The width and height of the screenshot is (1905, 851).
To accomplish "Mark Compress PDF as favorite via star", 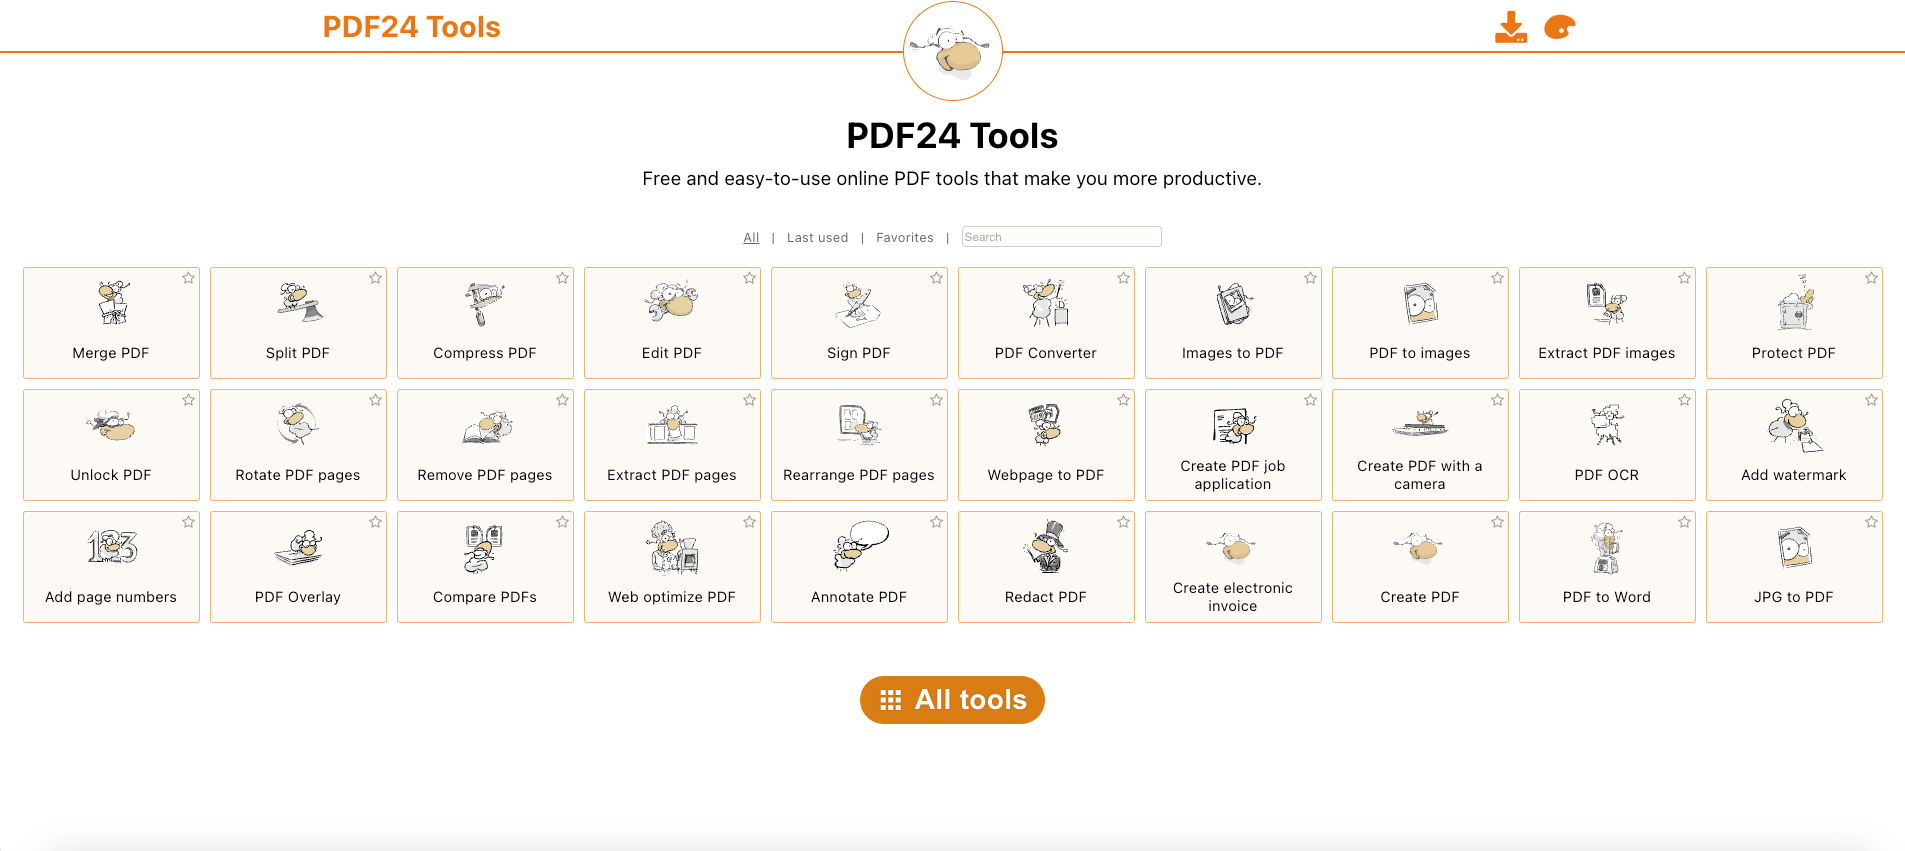I will [562, 278].
